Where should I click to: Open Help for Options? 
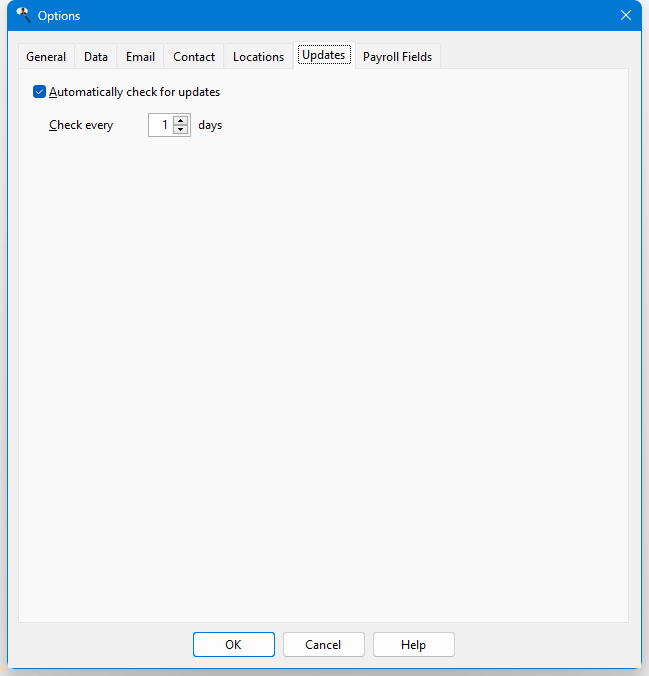tap(414, 645)
